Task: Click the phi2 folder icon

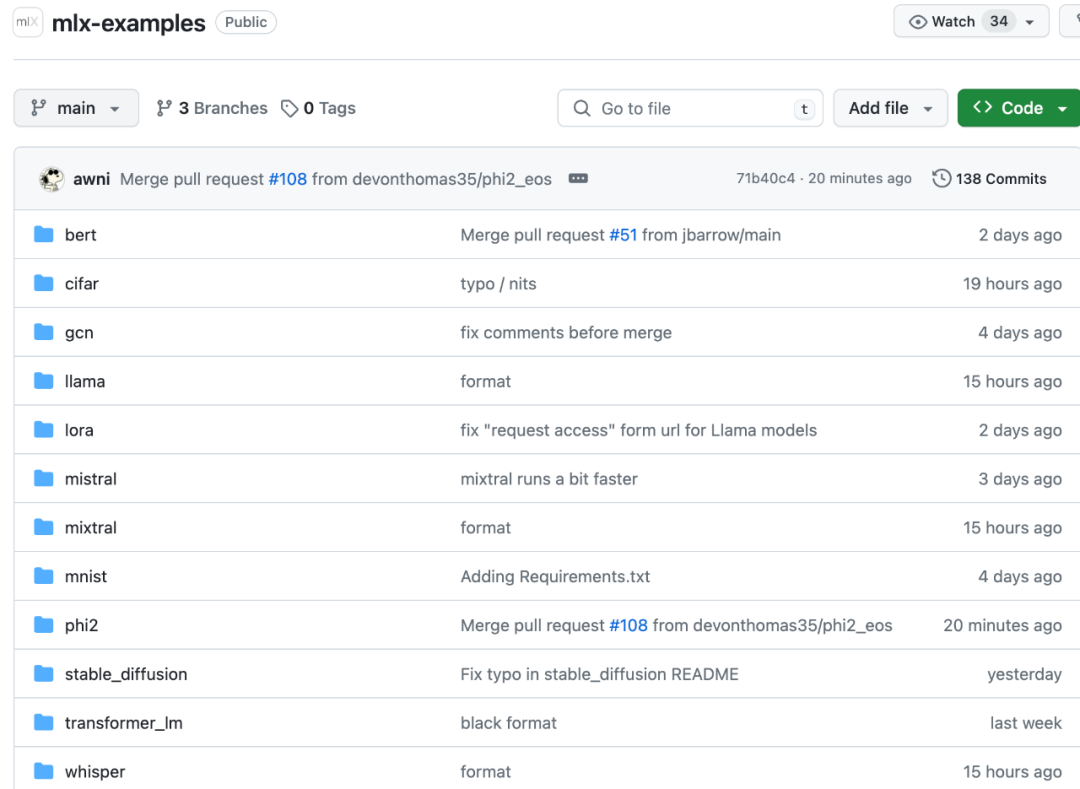Action: (x=43, y=625)
